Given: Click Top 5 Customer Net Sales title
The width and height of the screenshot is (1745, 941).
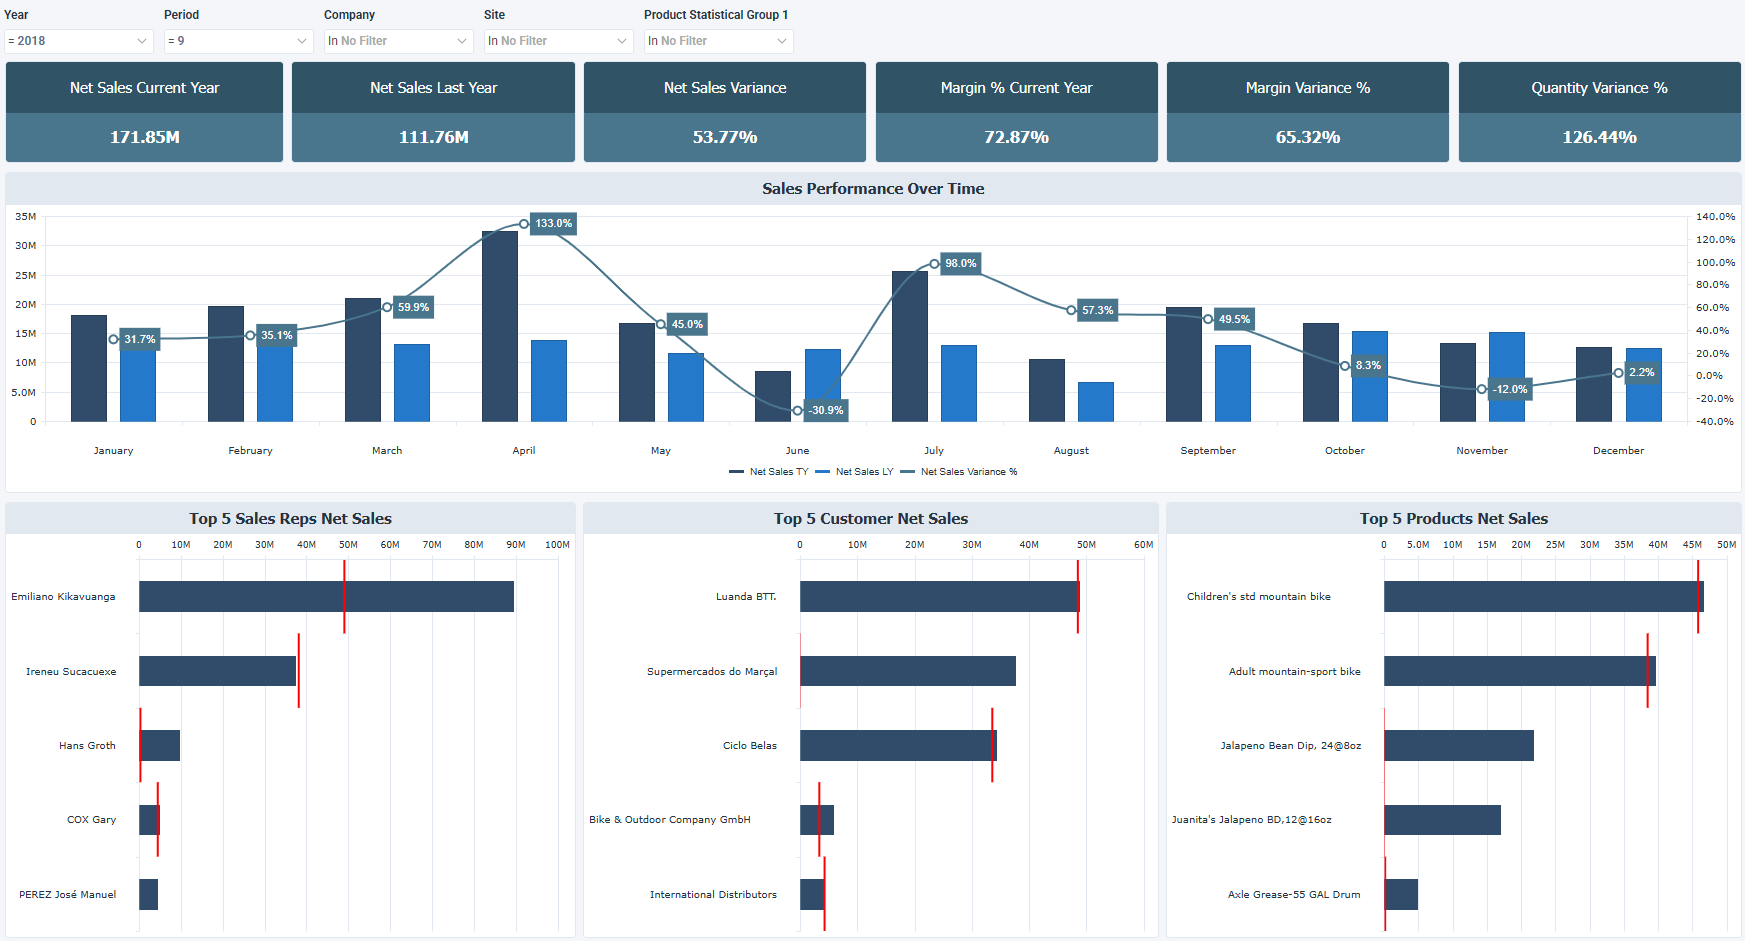Looking at the screenshot, I should tap(871, 519).
